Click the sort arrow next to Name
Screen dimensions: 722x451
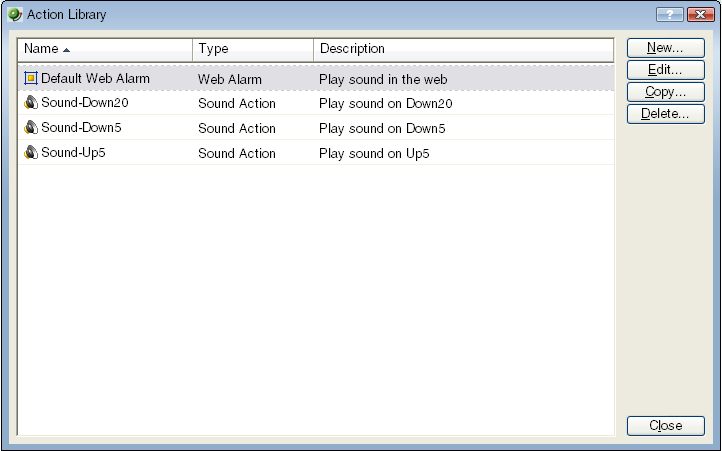(x=66, y=50)
